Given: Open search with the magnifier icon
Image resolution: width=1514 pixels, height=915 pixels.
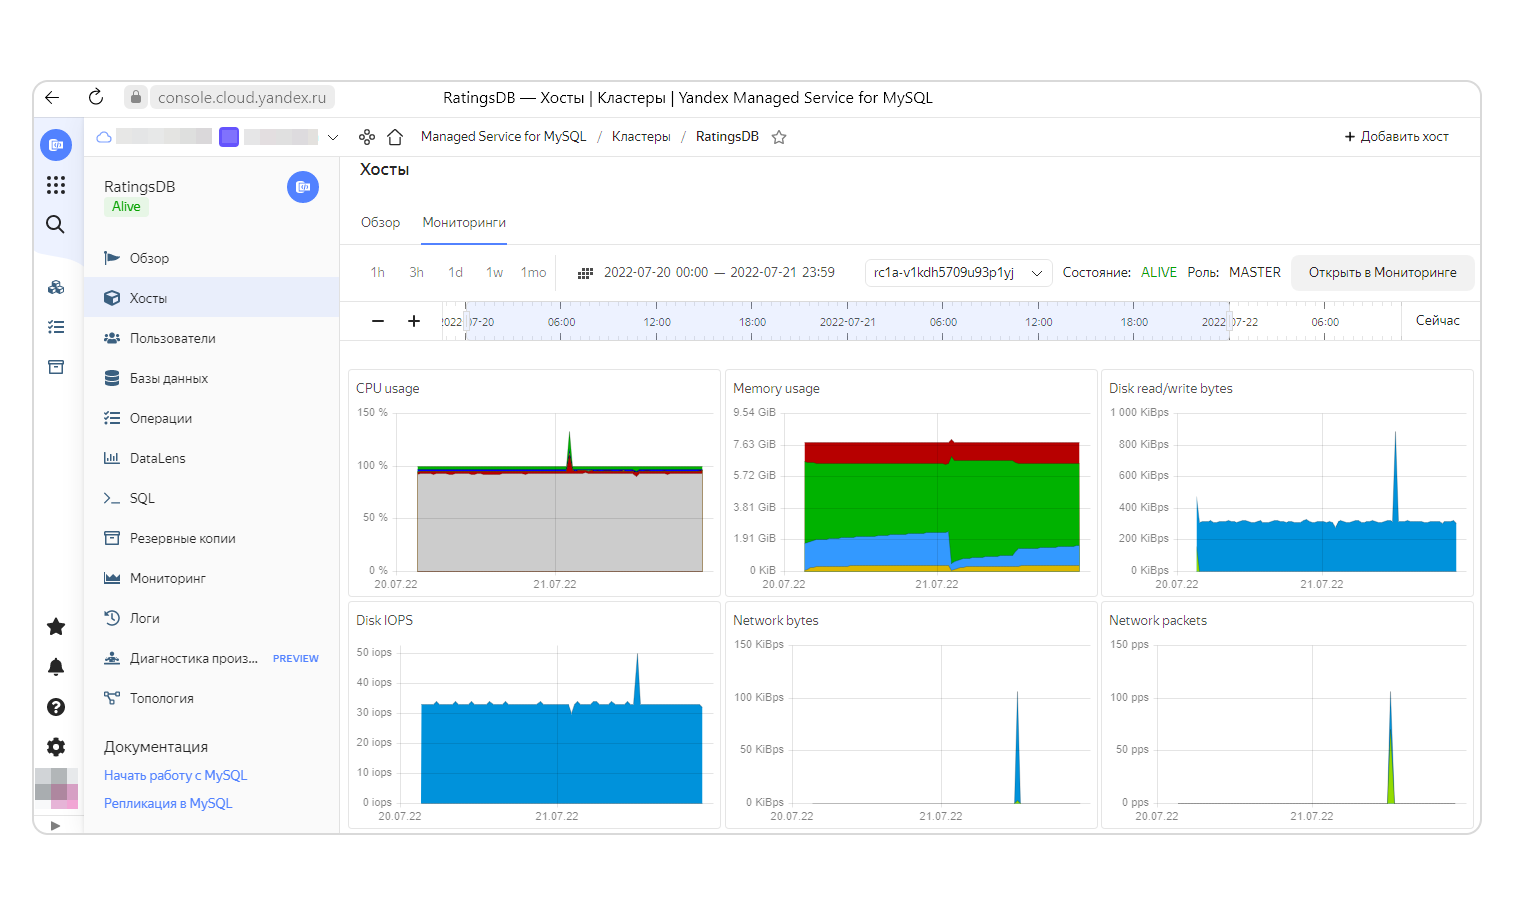Looking at the screenshot, I should tap(56, 224).
